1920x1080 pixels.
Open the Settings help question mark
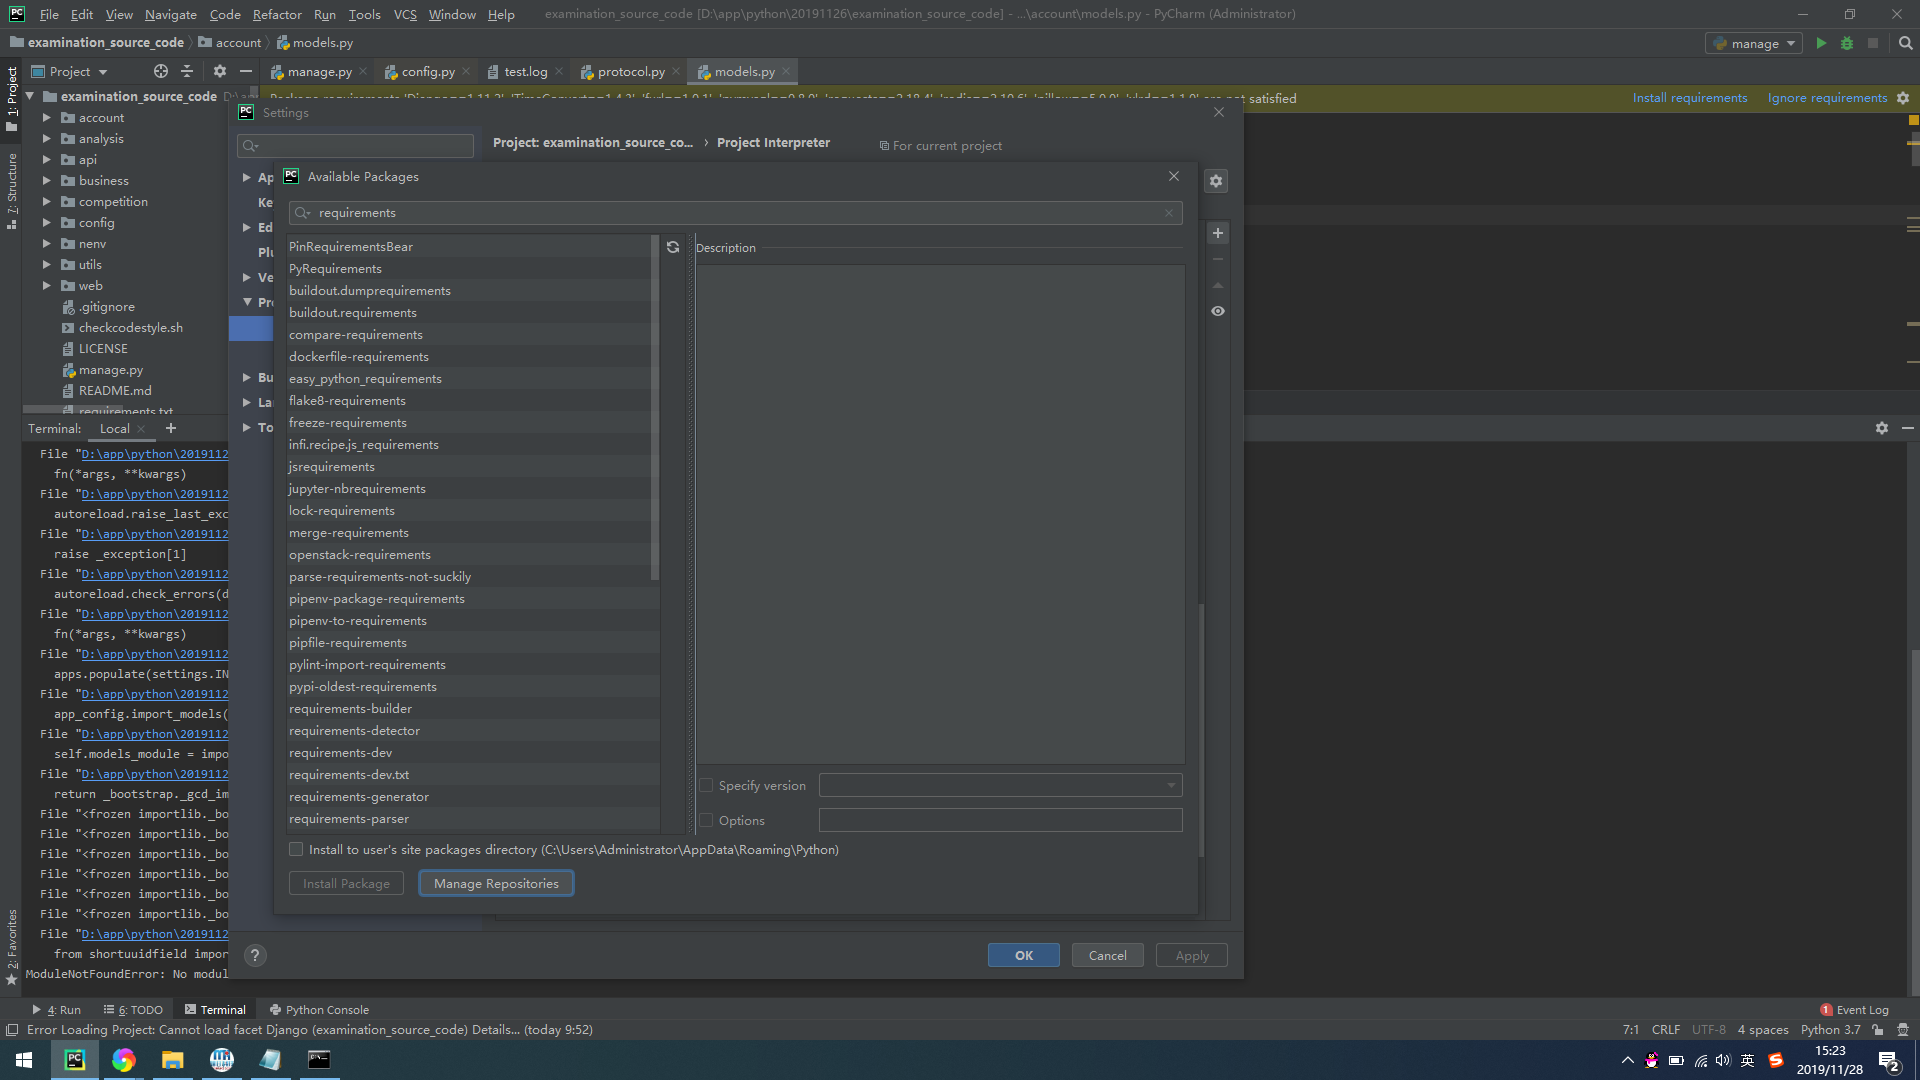point(255,955)
